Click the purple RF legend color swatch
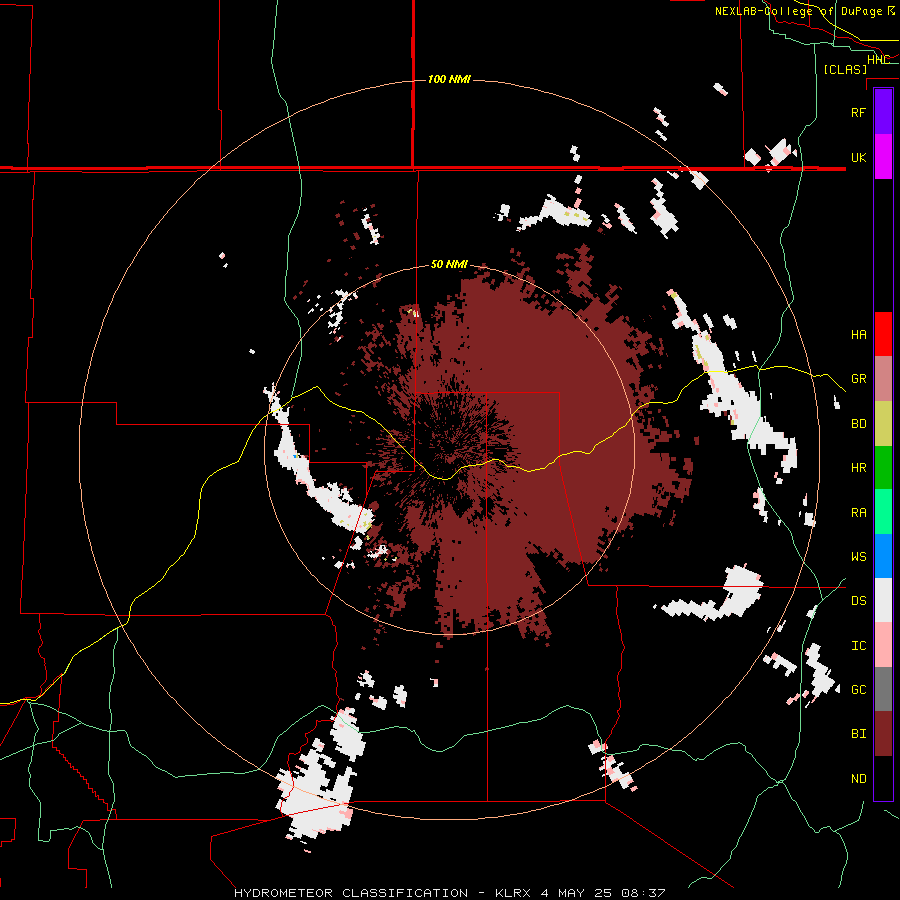The height and width of the screenshot is (900, 900). pyautogui.click(x=883, y=112)
